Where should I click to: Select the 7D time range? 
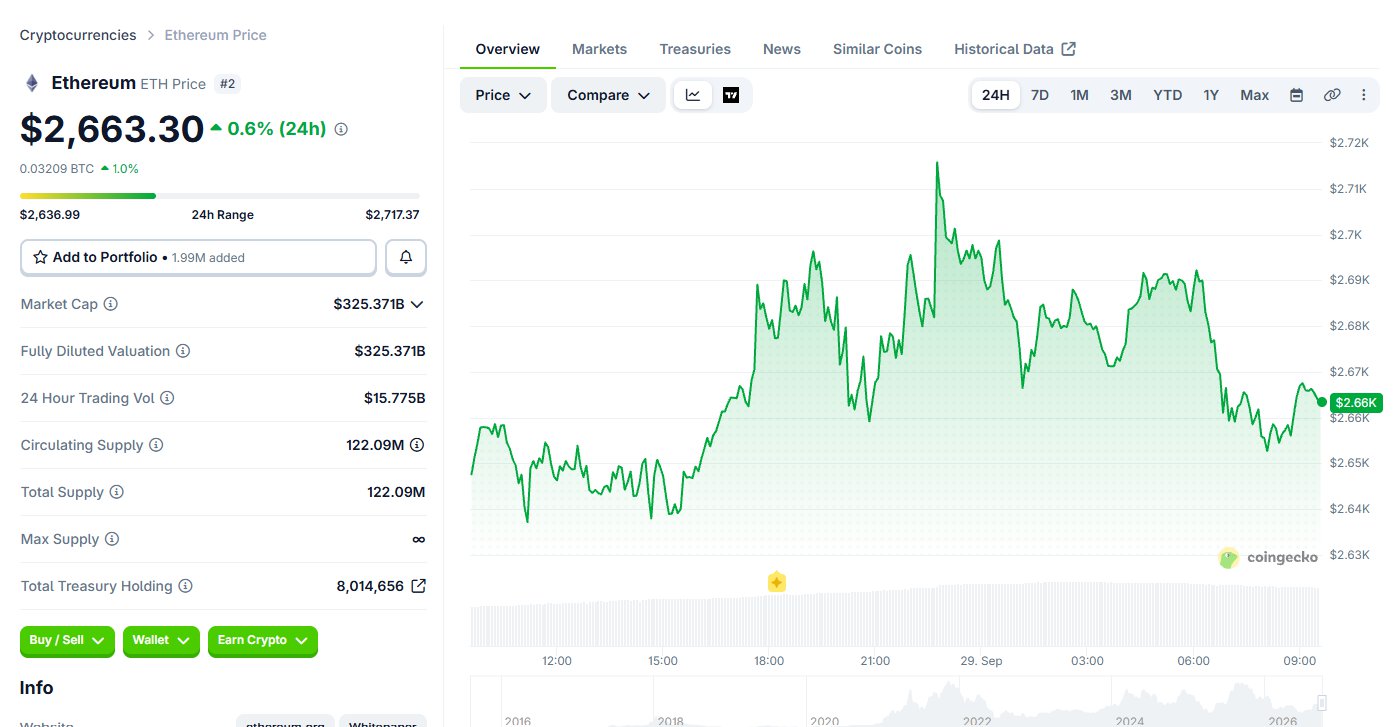tap(1040, 95)
